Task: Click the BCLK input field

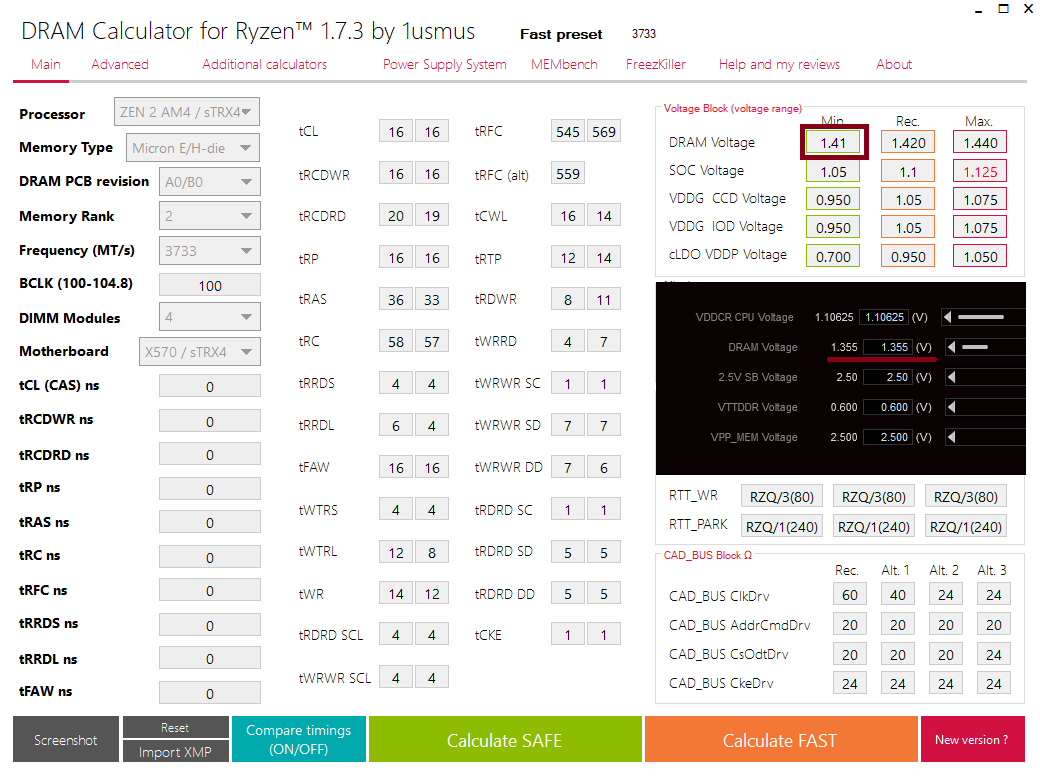Action: (210, 285)
